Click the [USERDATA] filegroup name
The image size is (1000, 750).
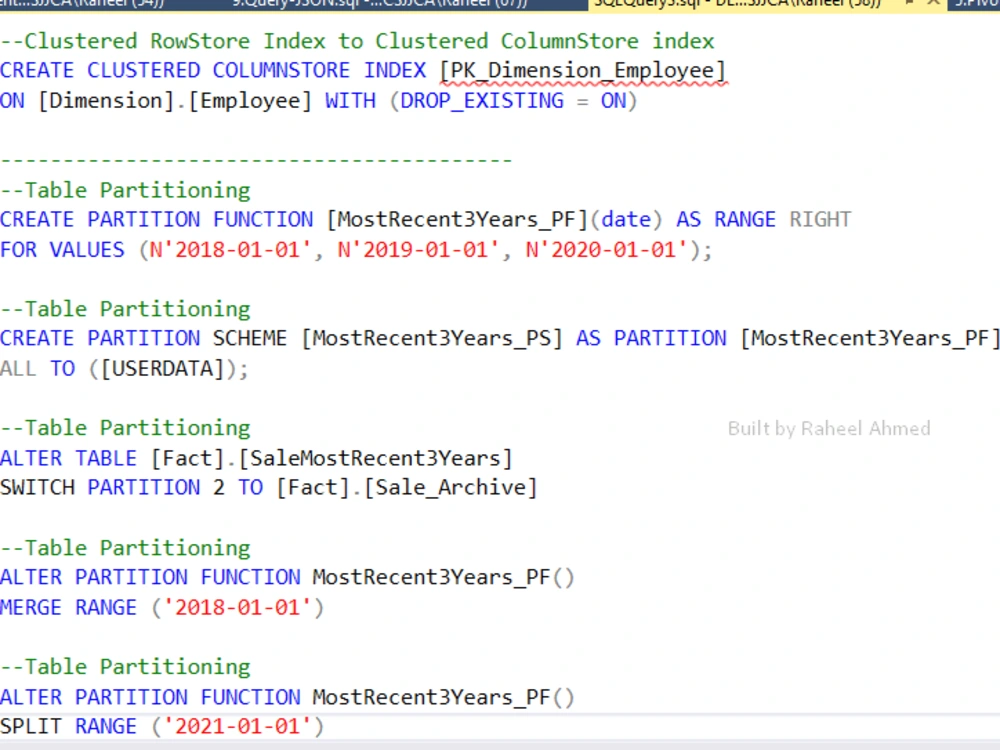point(163,369)
